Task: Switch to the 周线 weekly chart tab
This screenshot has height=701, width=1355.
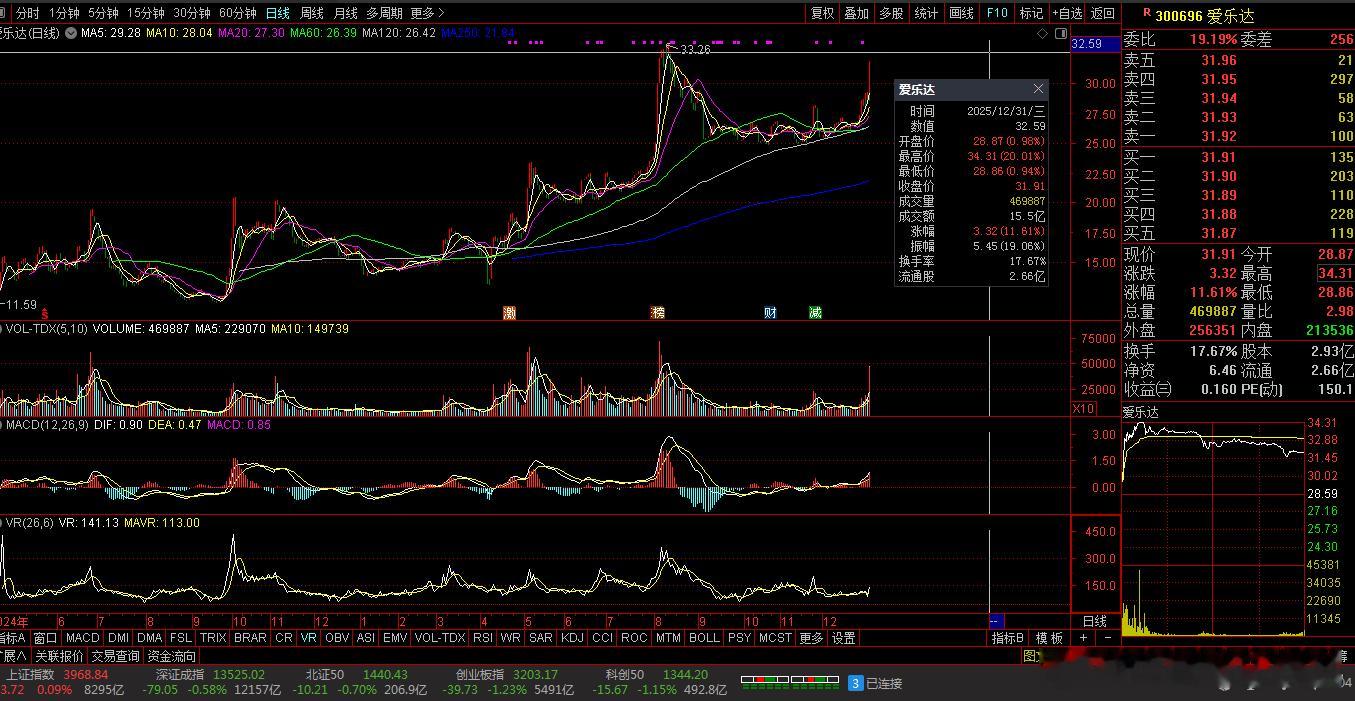Action: coord(312,13)
